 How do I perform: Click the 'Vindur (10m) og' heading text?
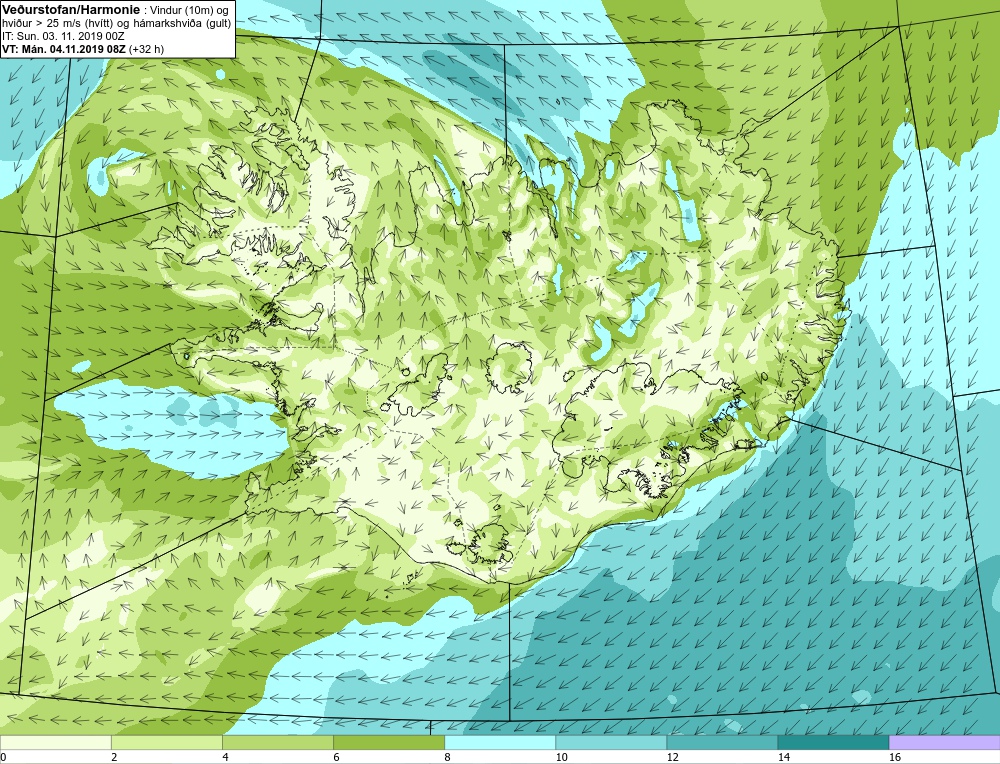click(188, 9)
